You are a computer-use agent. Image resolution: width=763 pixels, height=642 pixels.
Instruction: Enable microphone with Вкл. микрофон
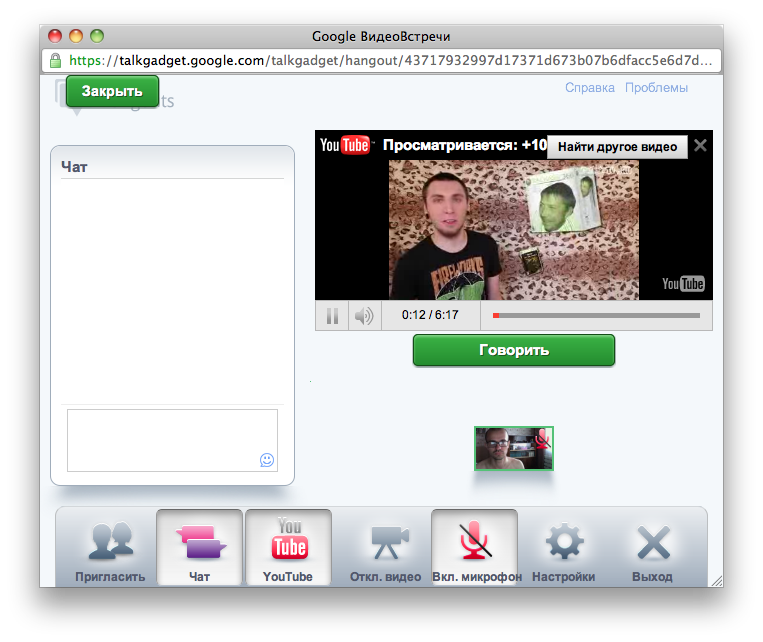coord(475,548)
